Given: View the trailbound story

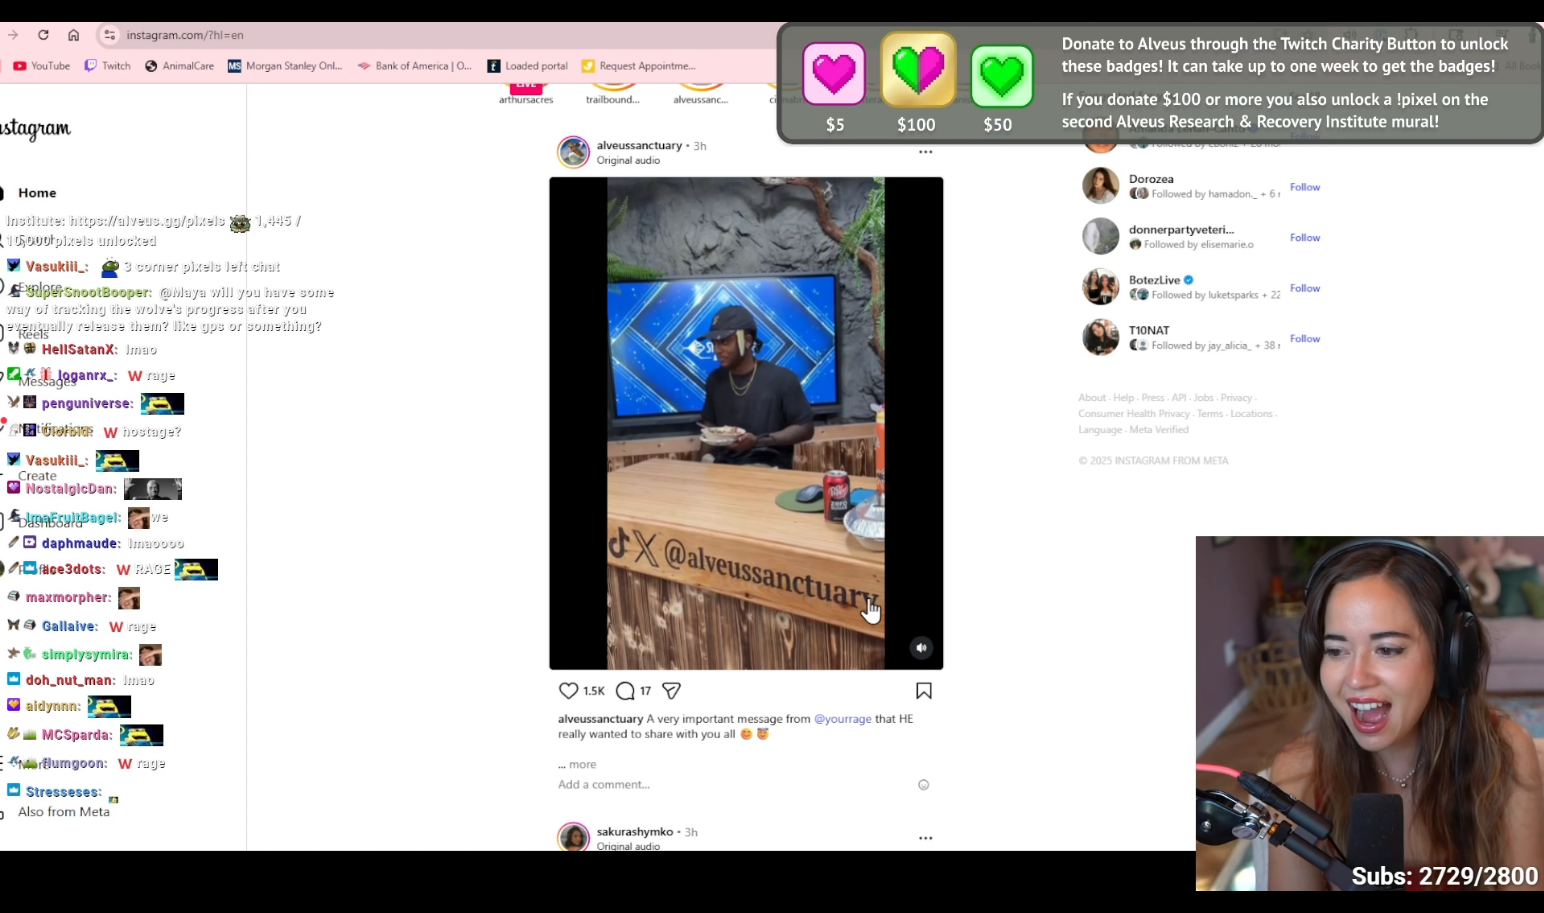Looking at the screenshot, I should click(613, 94).
